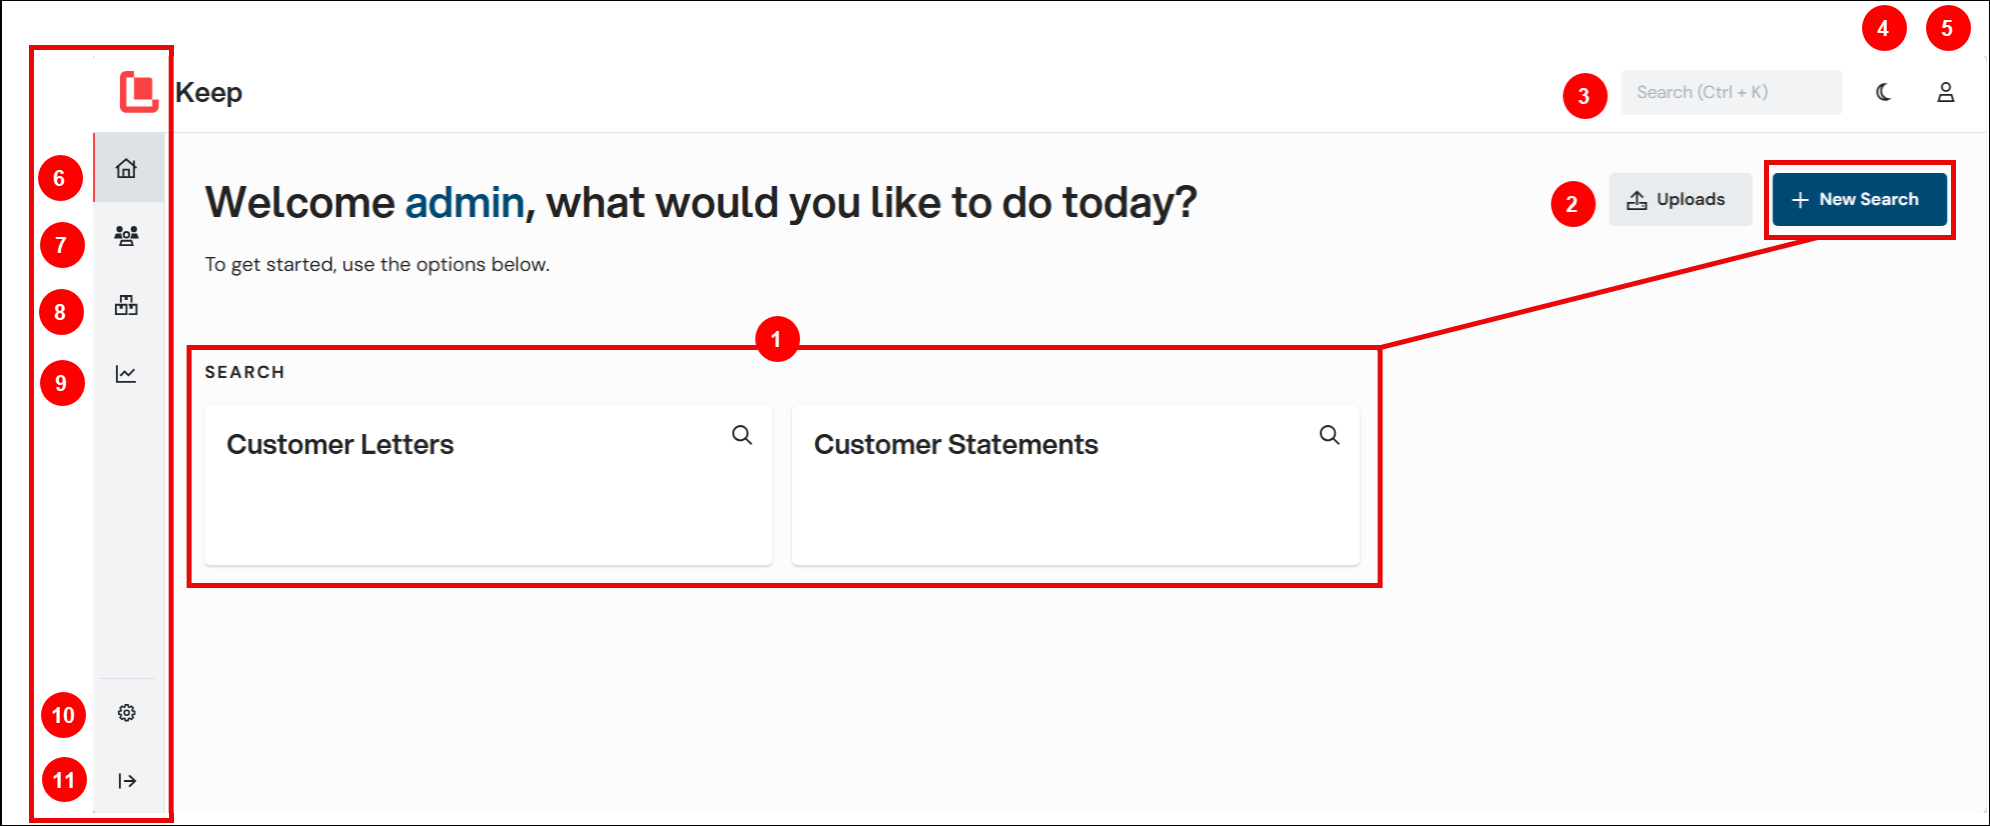This screenshot has height=826, width=1990.
Task: Open Settings via the gear icon
Action: tap(127, 713)
